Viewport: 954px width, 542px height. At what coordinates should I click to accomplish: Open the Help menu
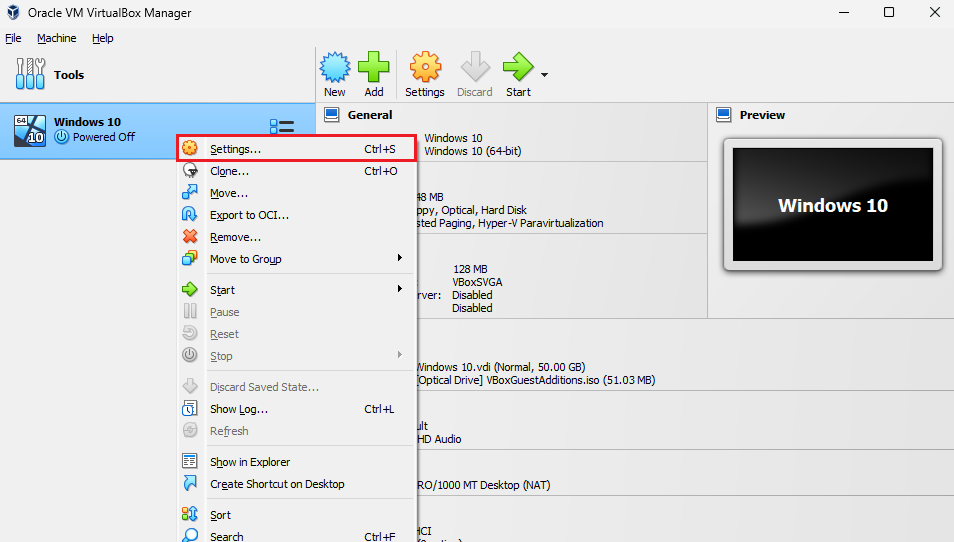point(103,38)
